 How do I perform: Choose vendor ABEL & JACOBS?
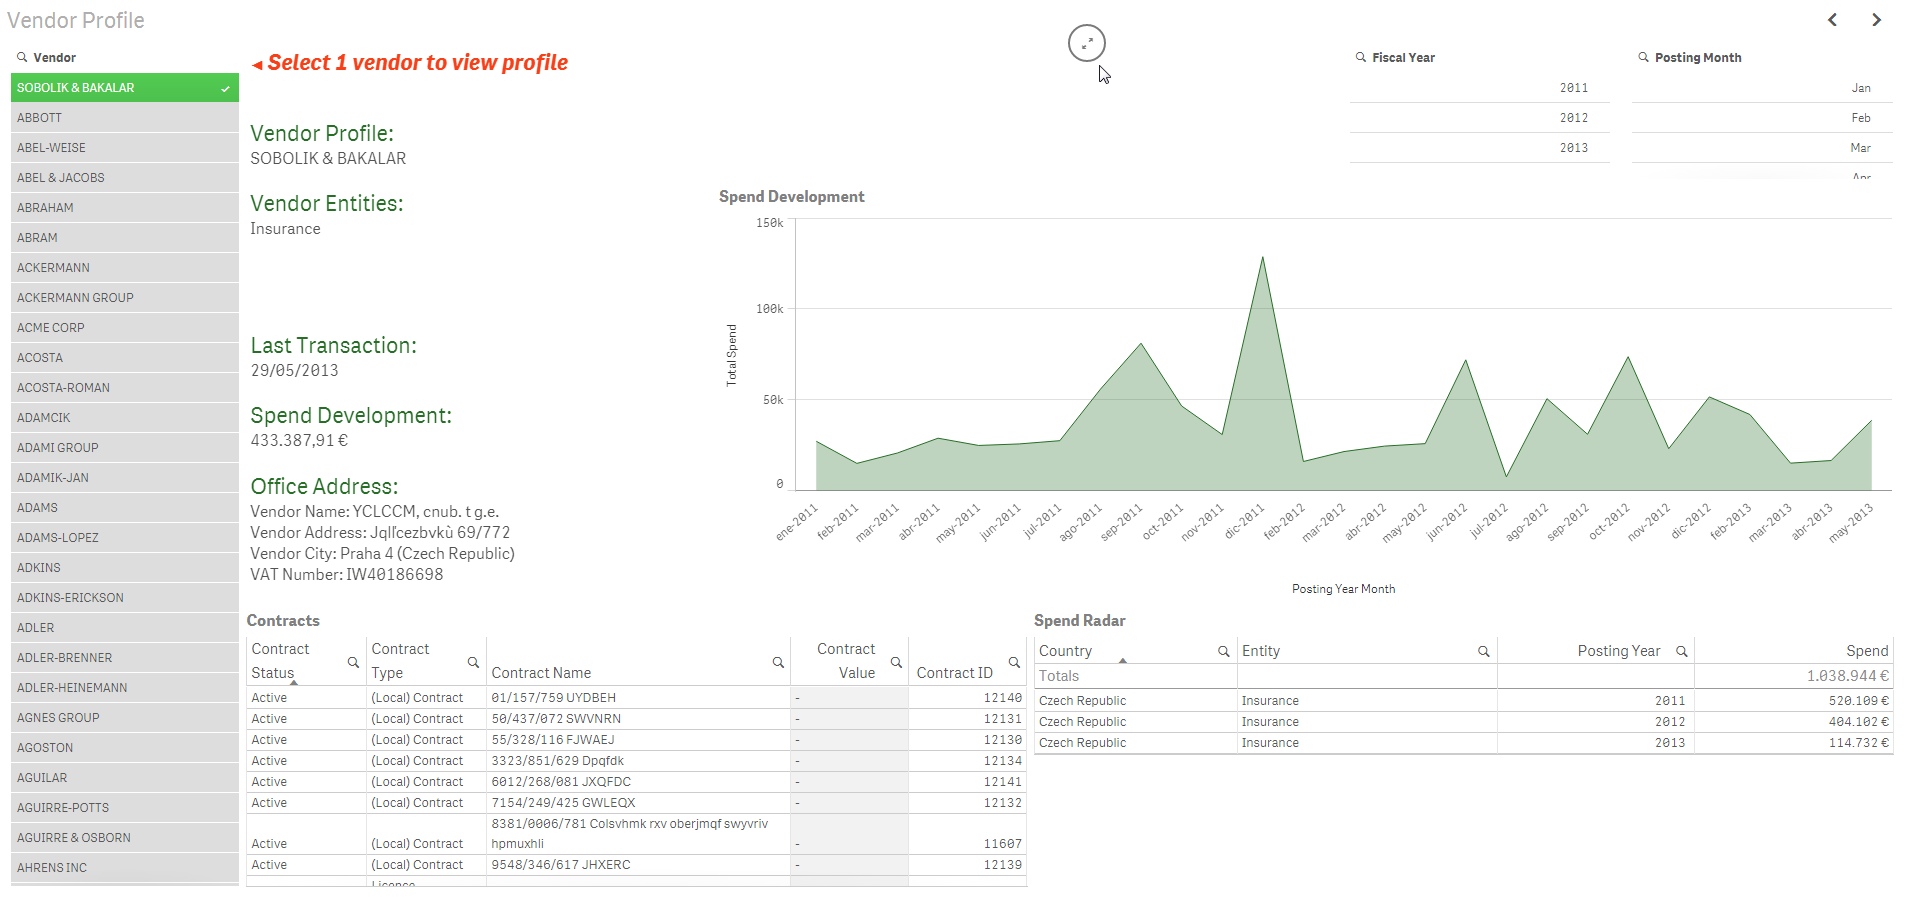pos(124,178)
